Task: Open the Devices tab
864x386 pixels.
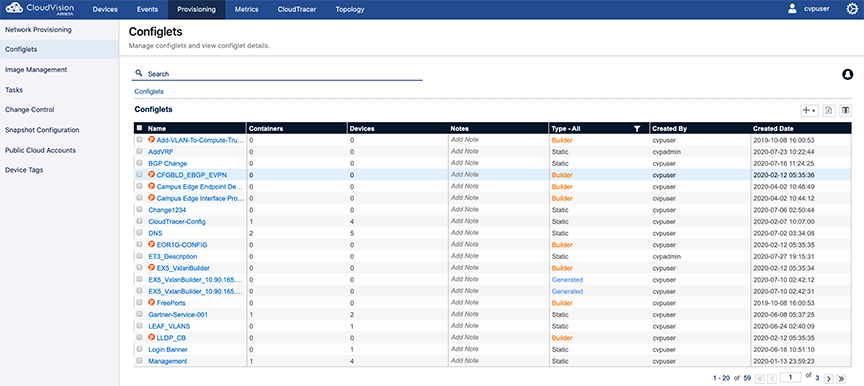Action: click(x=105, y=9)
